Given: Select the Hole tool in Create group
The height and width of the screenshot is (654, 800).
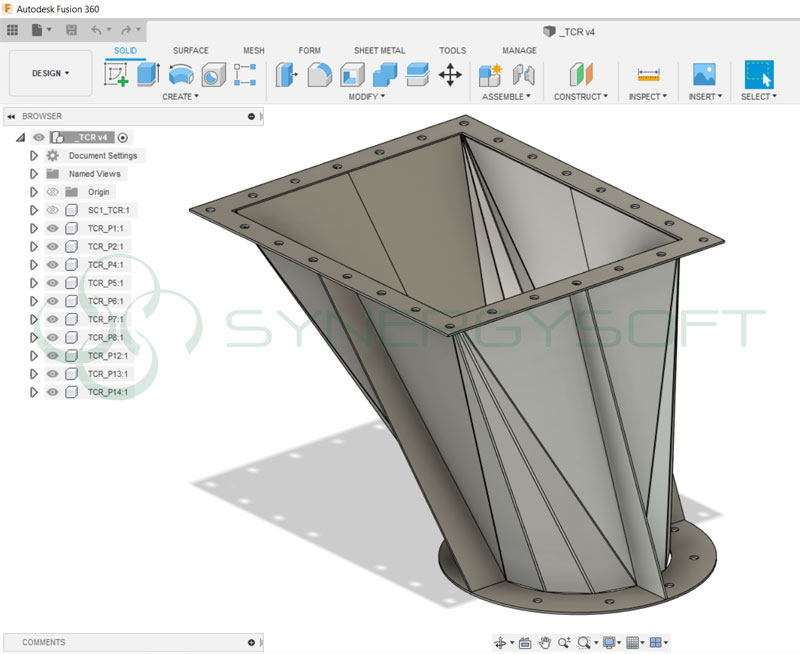Looking at the screenshot, I should point(213,75).
